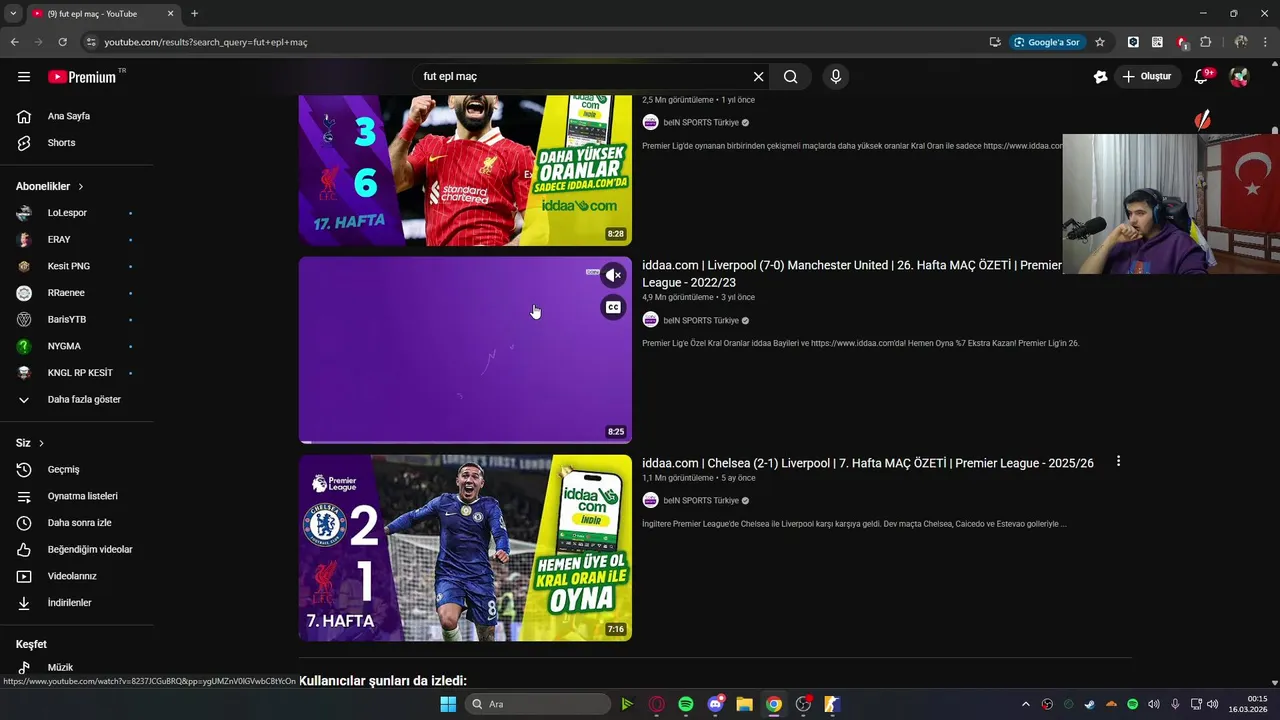Click the Oluştur create button
Screen dimensions: 1280x720
click(1148, 77)
